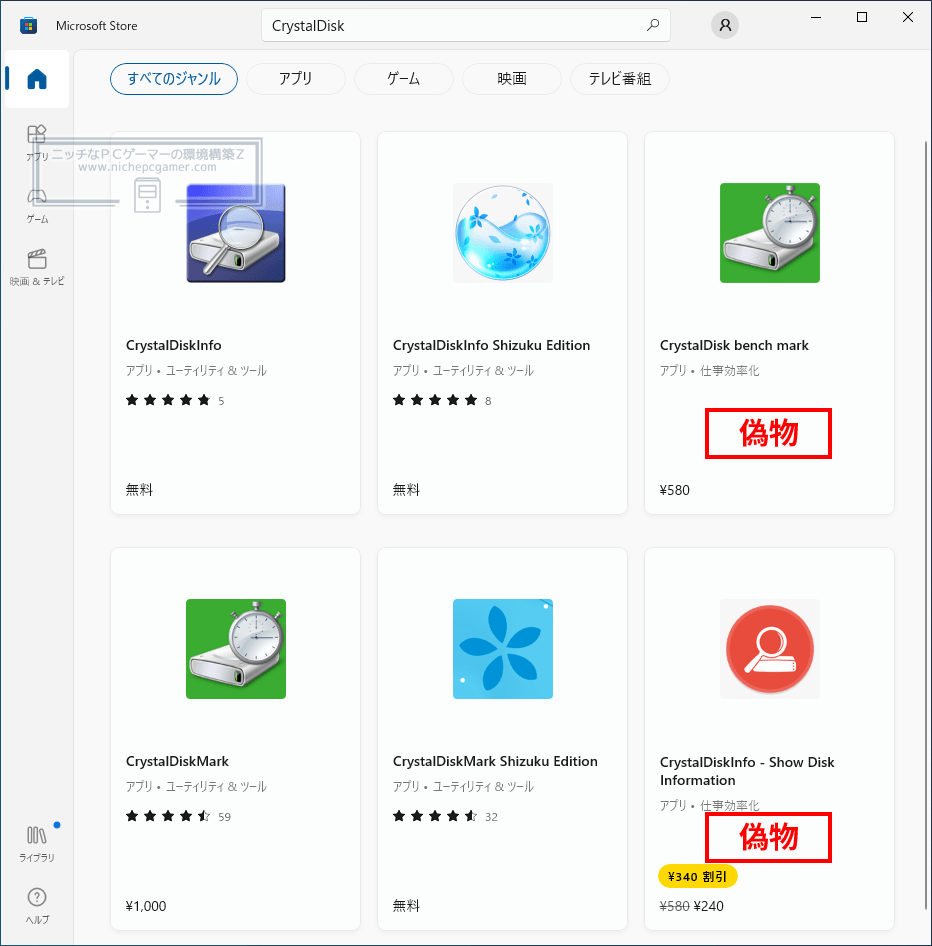Click the search magnifier icon
932x946 pixels.
pos(653,25)
